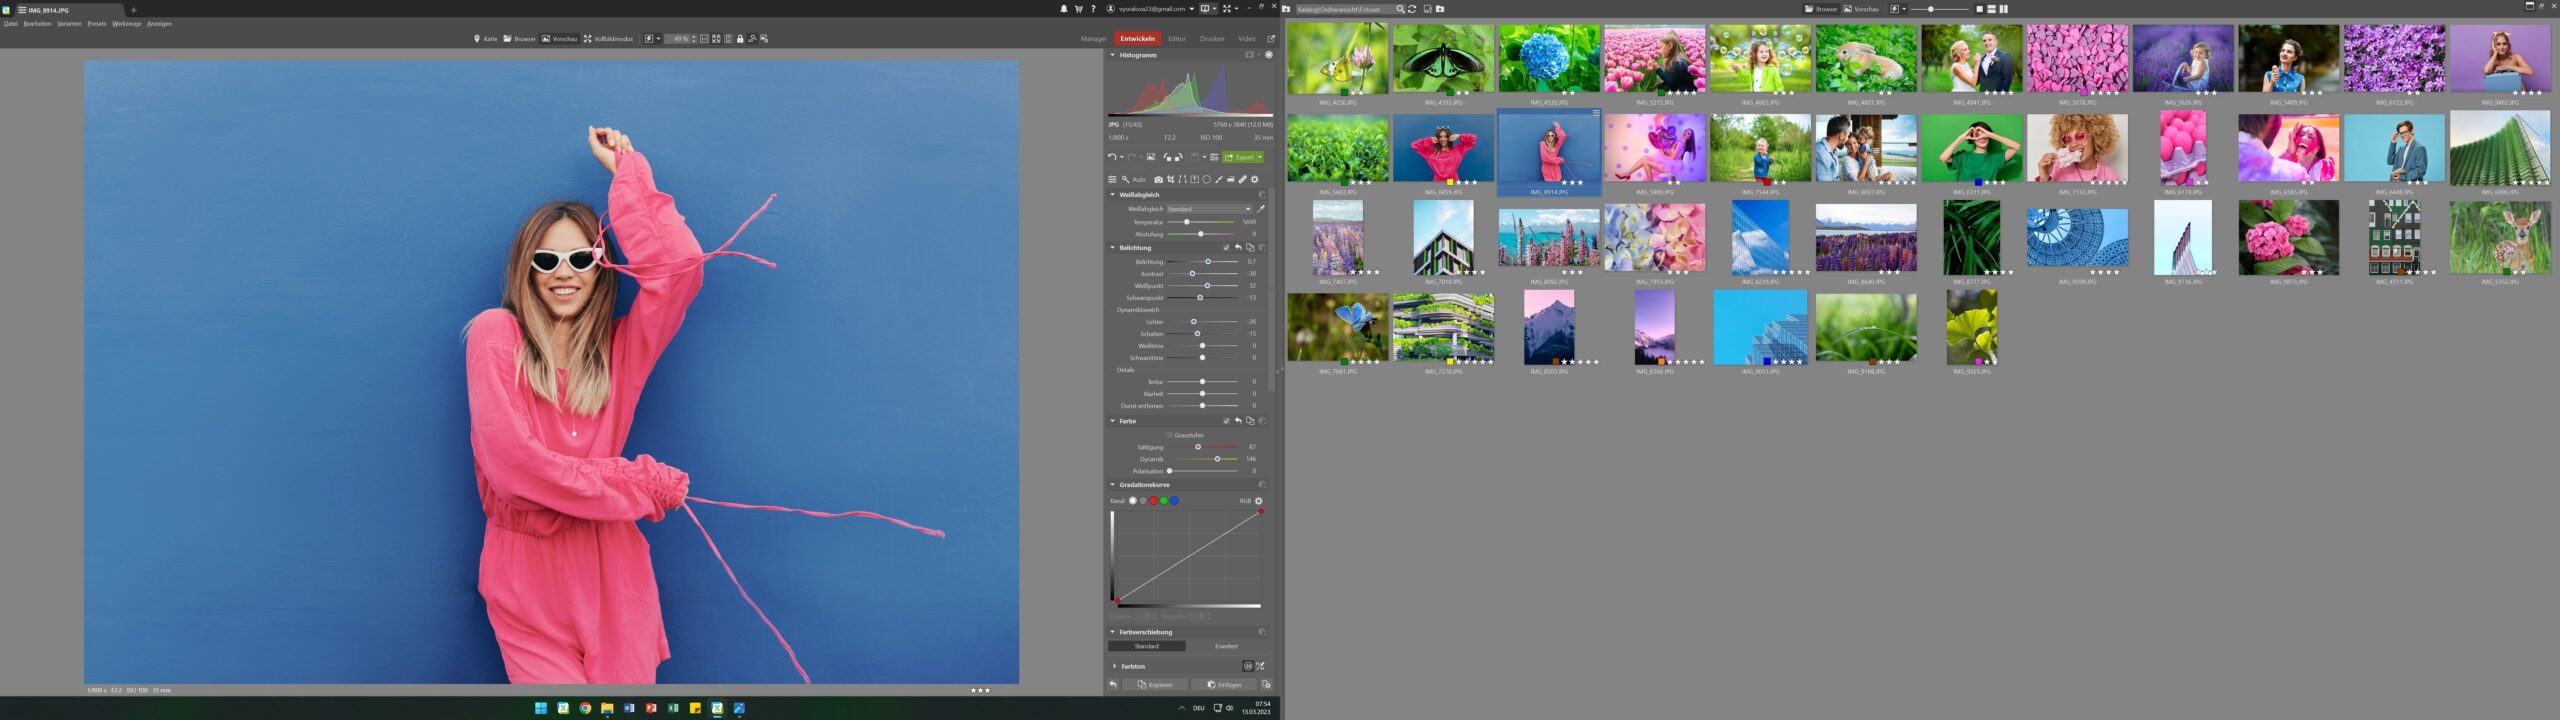The width and height of the screenshot is (2560, 720).
Task: Switch to the Drucken module
Action: click(x=1212, y=39)
